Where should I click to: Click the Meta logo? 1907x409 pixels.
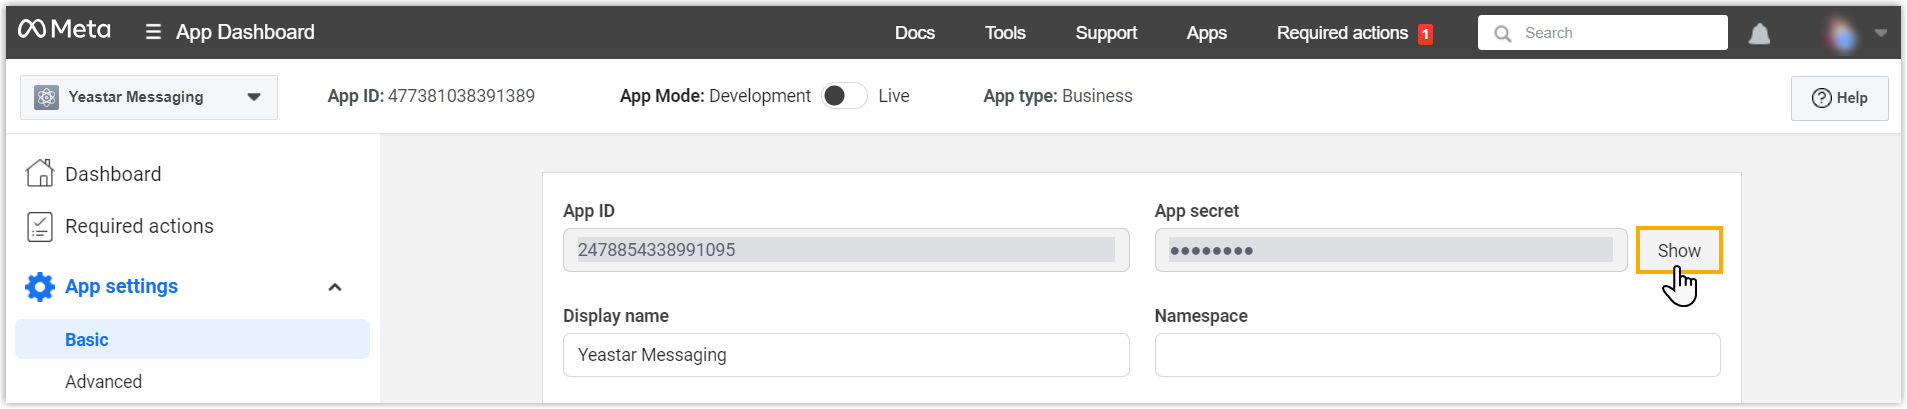tap(64, 30)
